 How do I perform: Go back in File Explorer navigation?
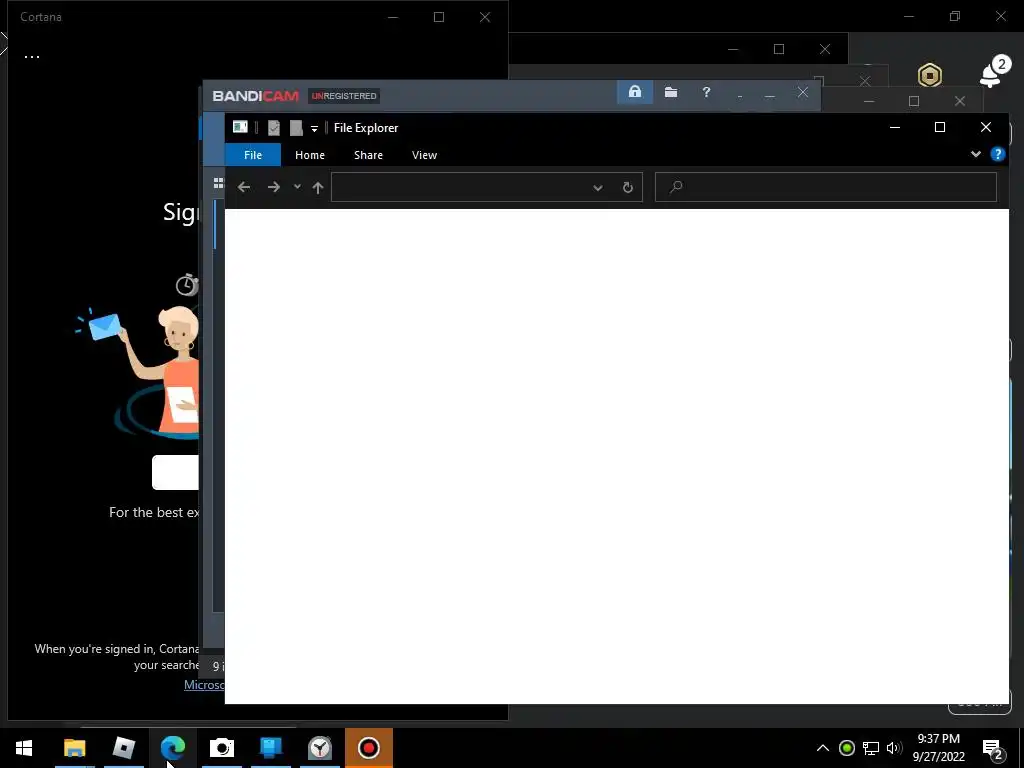pos(244,187)
